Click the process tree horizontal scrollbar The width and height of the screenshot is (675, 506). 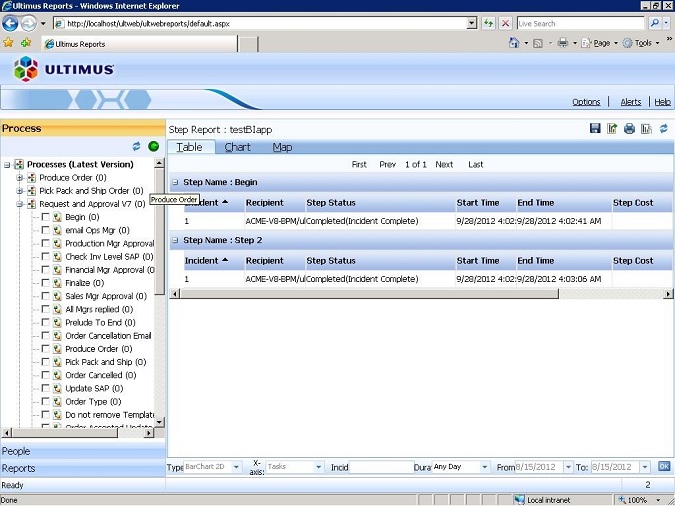(77, 432)
